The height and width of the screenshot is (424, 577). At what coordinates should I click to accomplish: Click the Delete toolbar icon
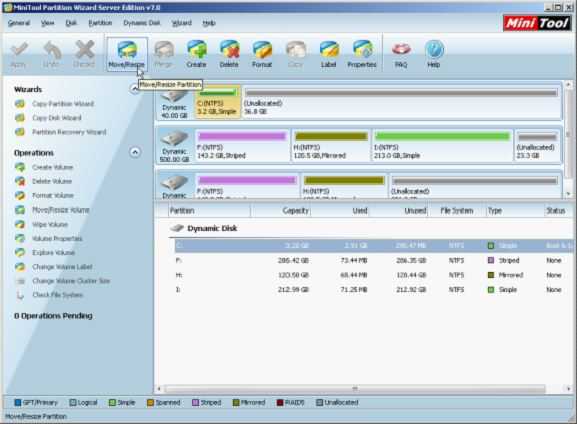click(229, 54)
